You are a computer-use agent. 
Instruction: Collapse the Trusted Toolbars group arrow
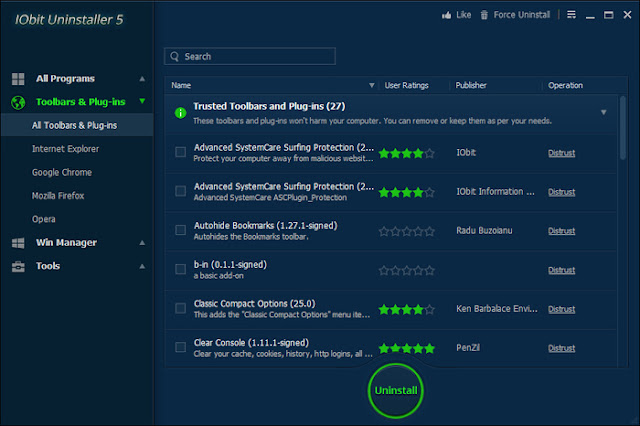604,112
